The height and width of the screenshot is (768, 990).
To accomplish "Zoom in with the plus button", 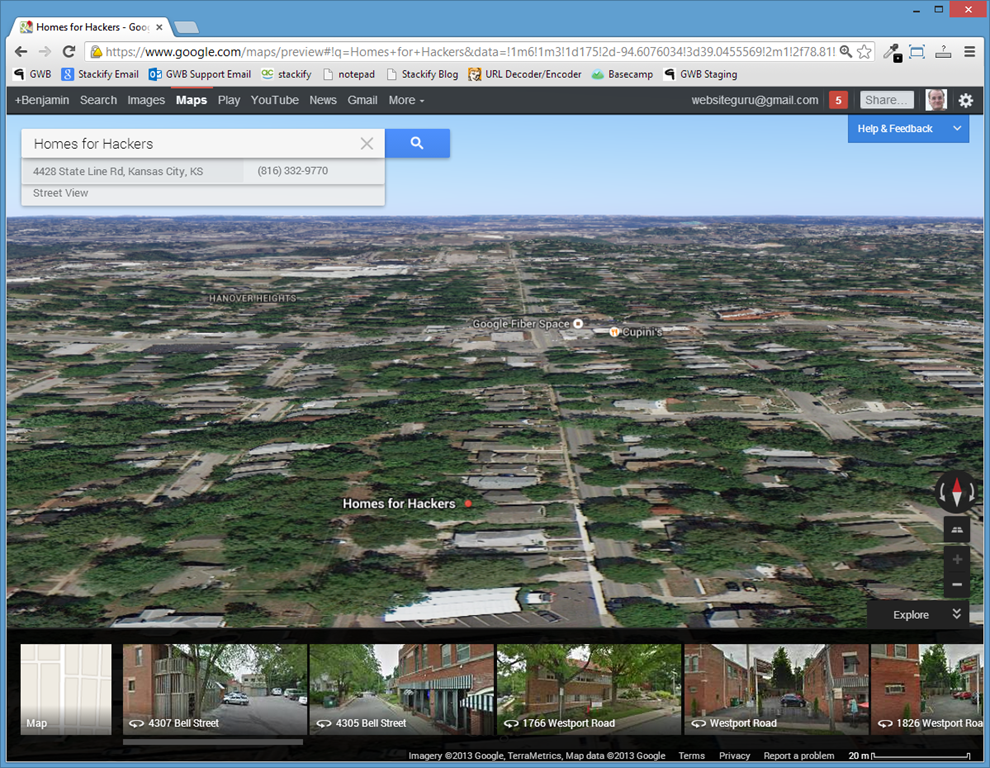I will pyautogui.click(x=957, y=560).
